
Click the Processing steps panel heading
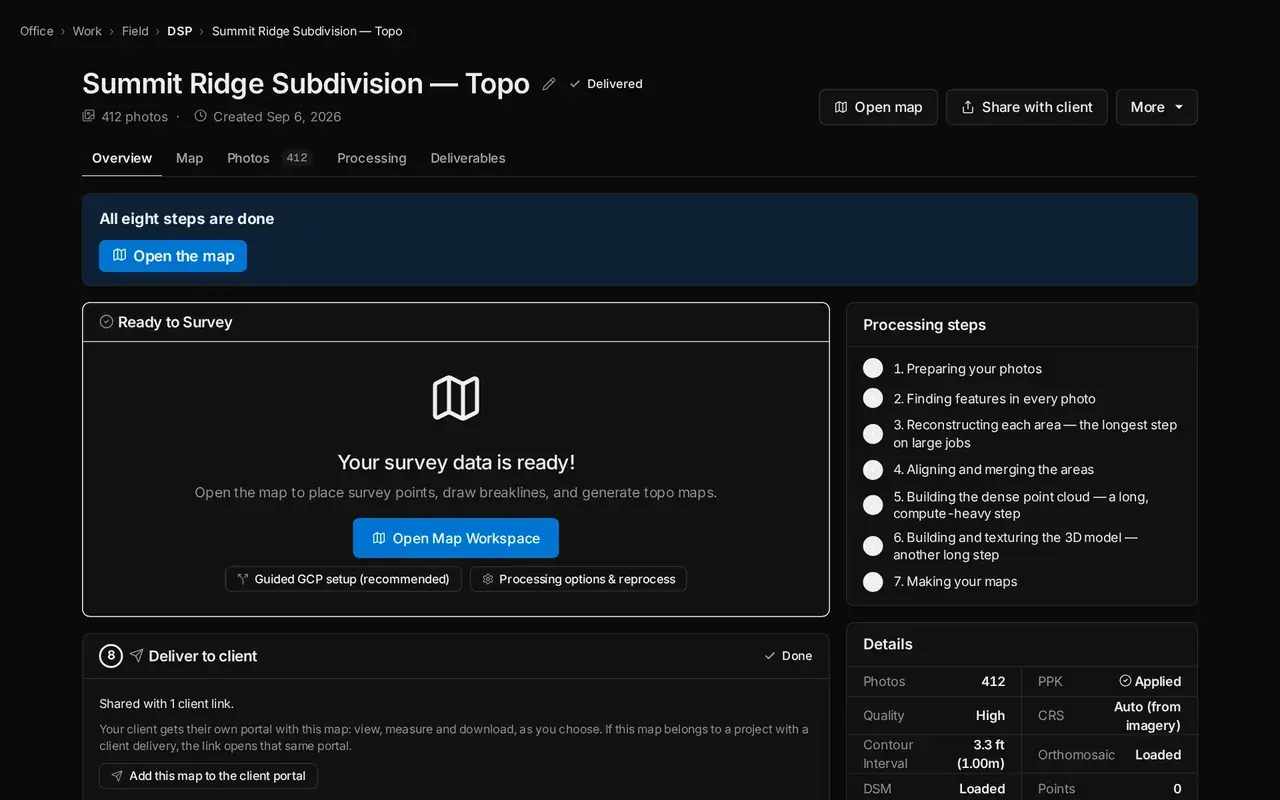coord(924,325)
